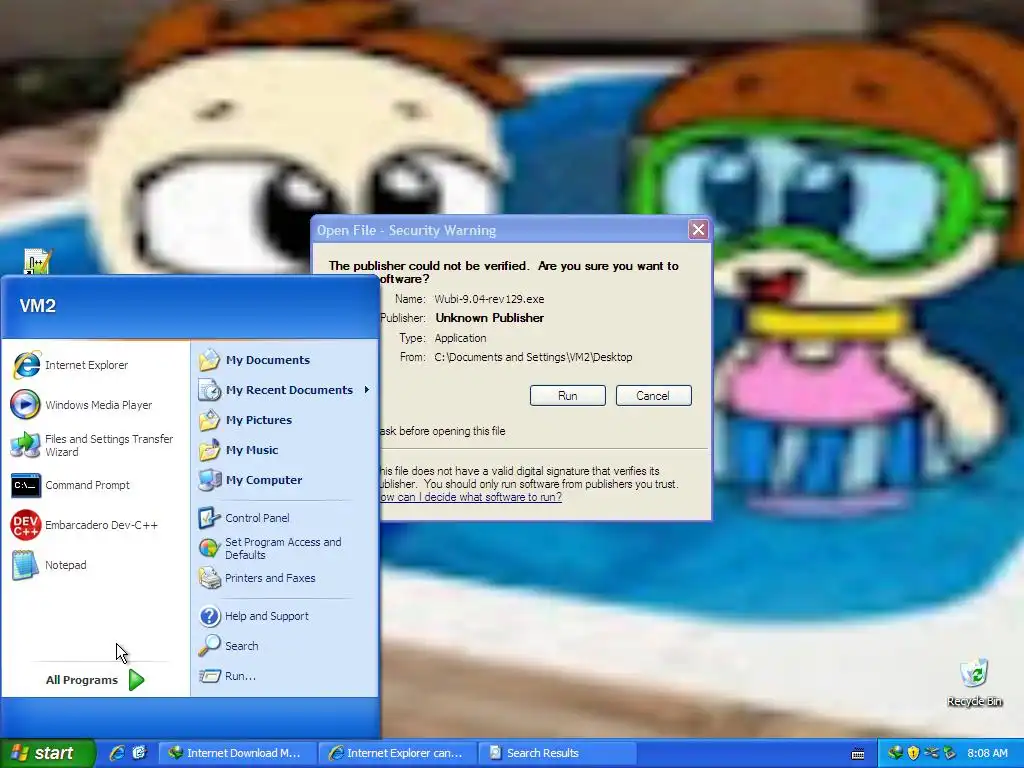Screen dimensions: 1024x768
Task: Click 'ask before opening this file' label
Action: click(x=442, y=431)
